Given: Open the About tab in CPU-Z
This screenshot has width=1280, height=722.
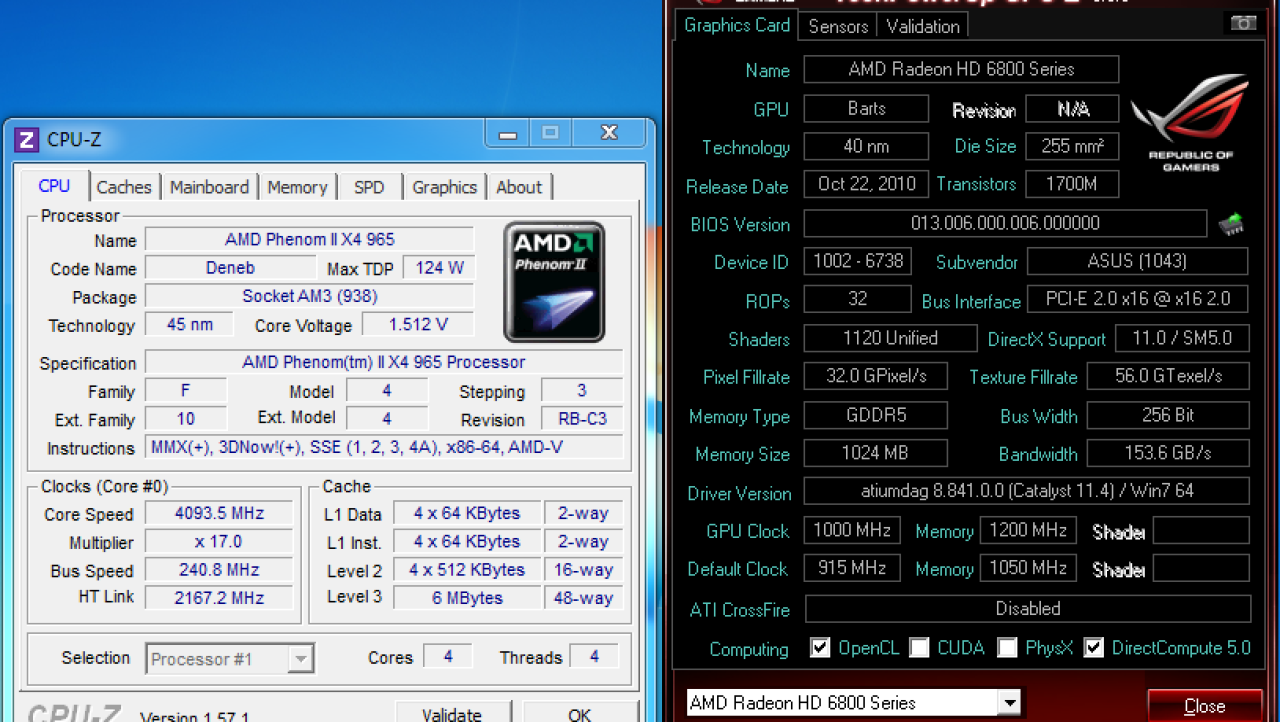Looking at the screenshot, I should [519, 187].
